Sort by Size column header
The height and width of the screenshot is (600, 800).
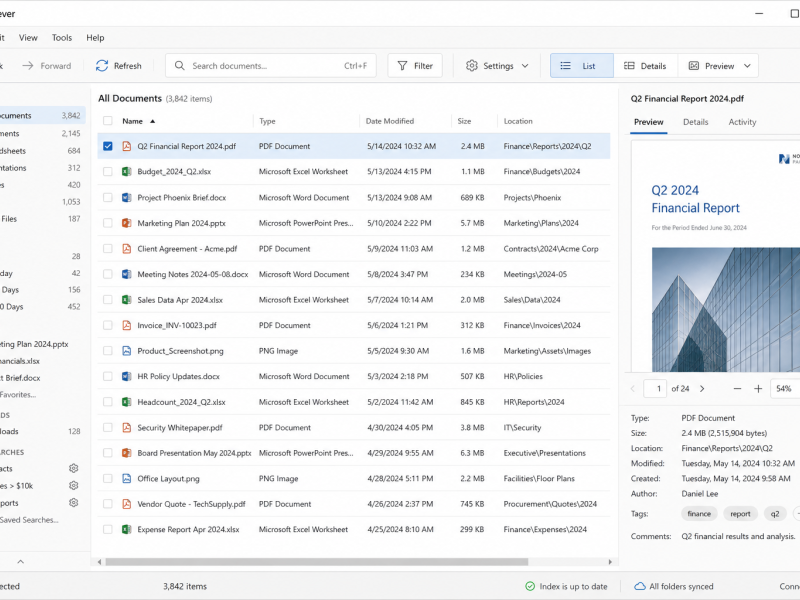(x=464, y=121)
